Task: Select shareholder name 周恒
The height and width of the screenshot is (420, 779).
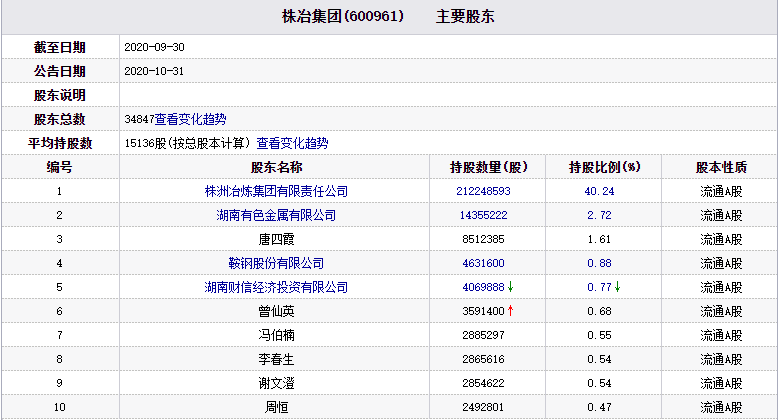Action: [276, 407]
